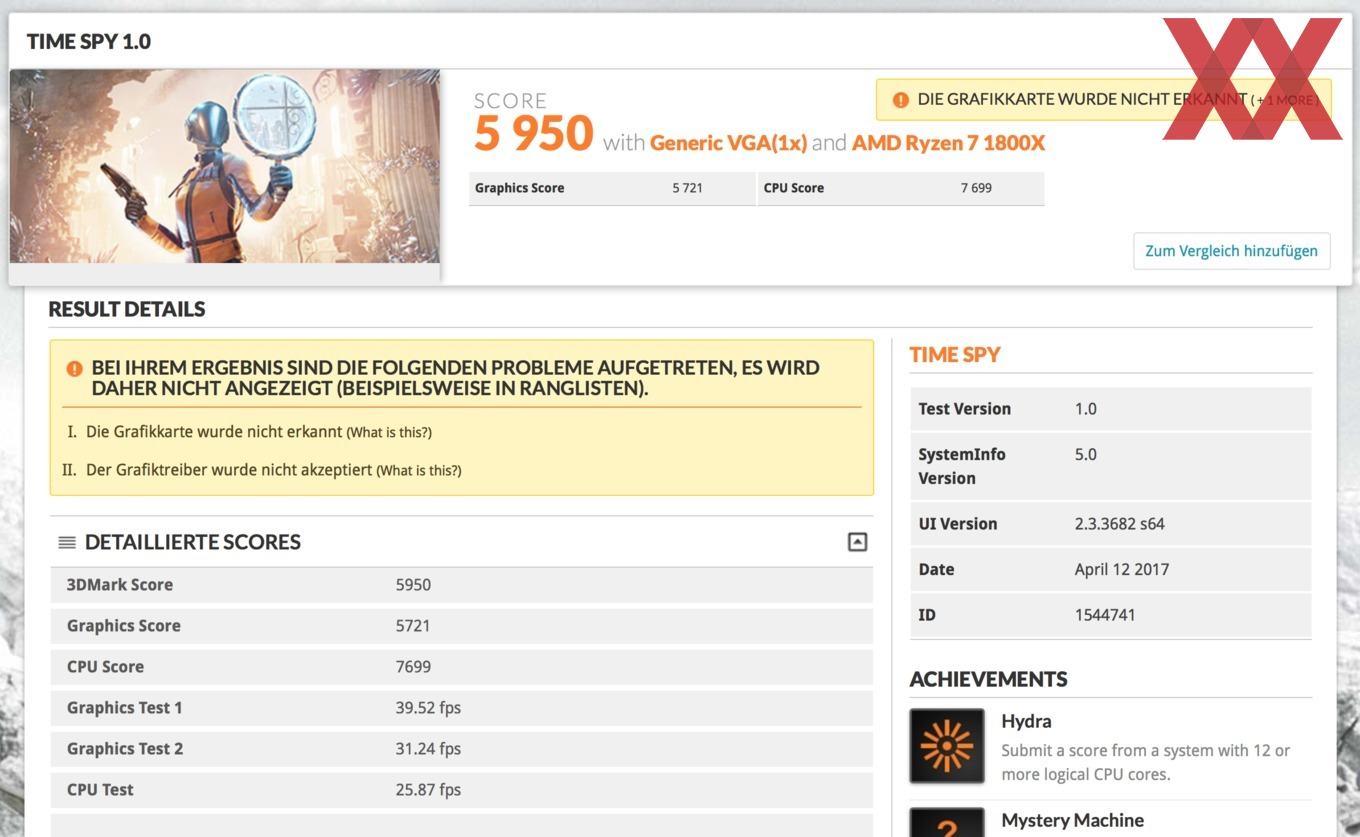Select the CPU Score row value 7699
The height and width of the screenshot is (837, 1360).
[x=413, y=667]
